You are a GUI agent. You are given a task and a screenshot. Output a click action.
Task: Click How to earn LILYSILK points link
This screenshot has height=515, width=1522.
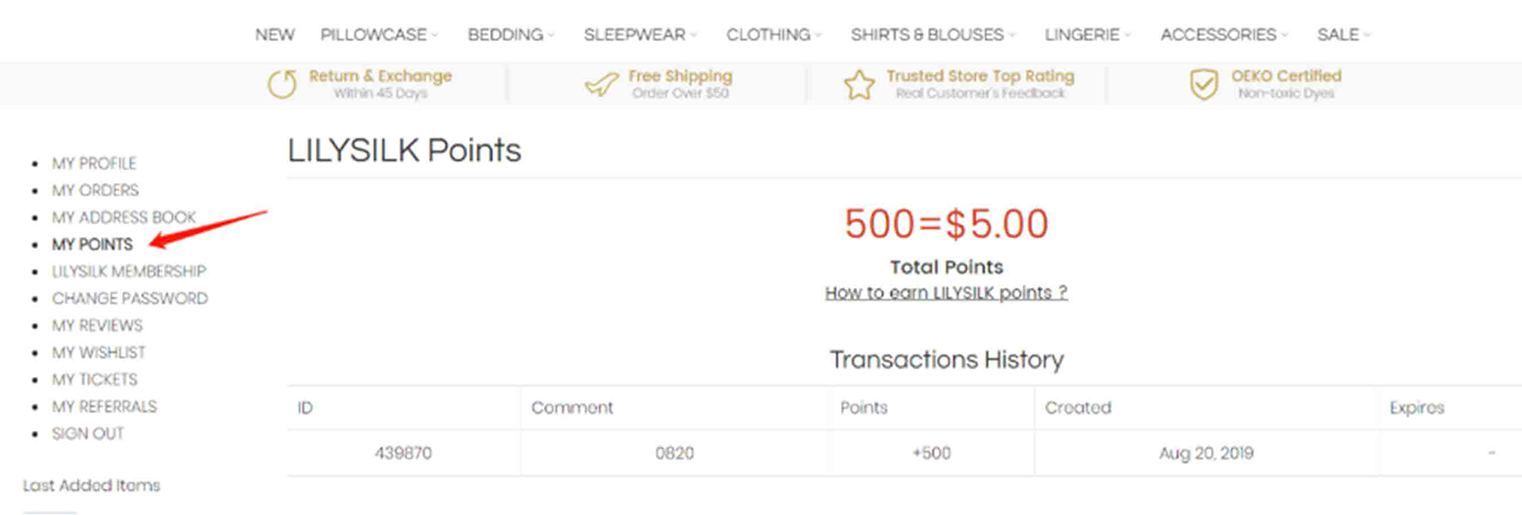click(x=946, y=293)
